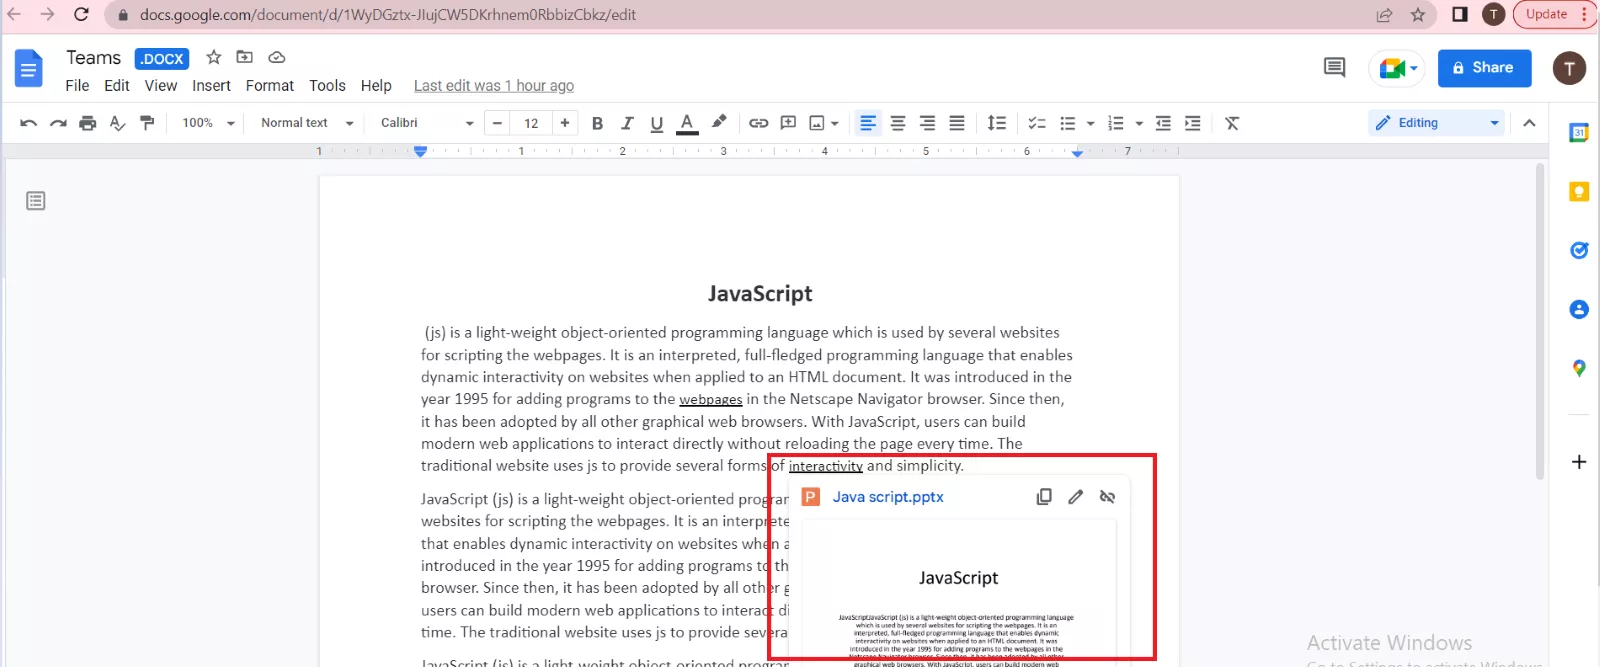Viewport: 1600px width, 667px height.
Task: Open the Edit menu
Action: point(117,86)
